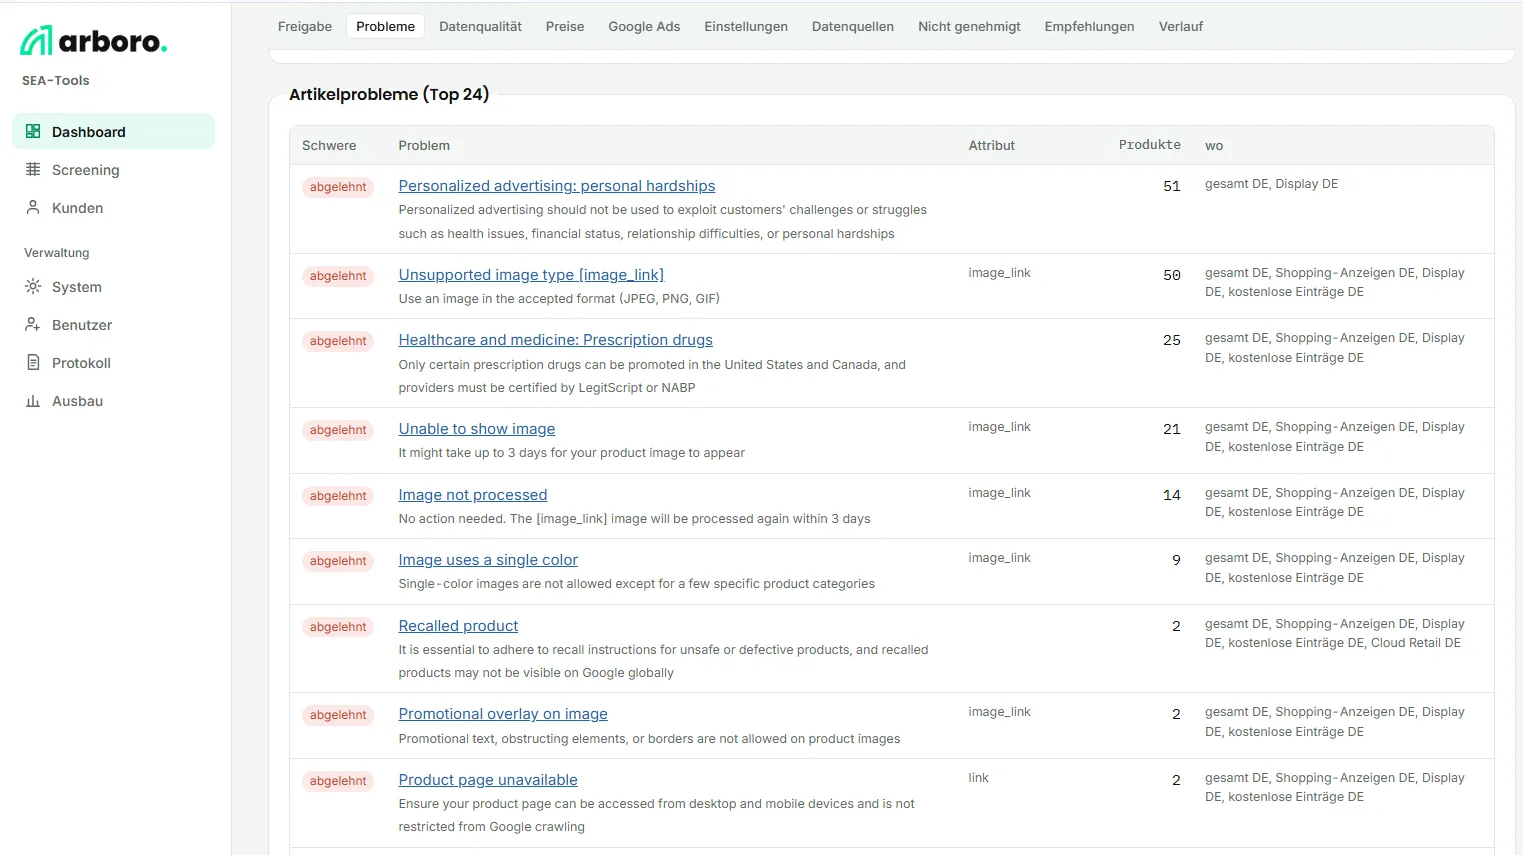Click the Attribut column header
This screenshot has height=855, width=1523.
991,145
